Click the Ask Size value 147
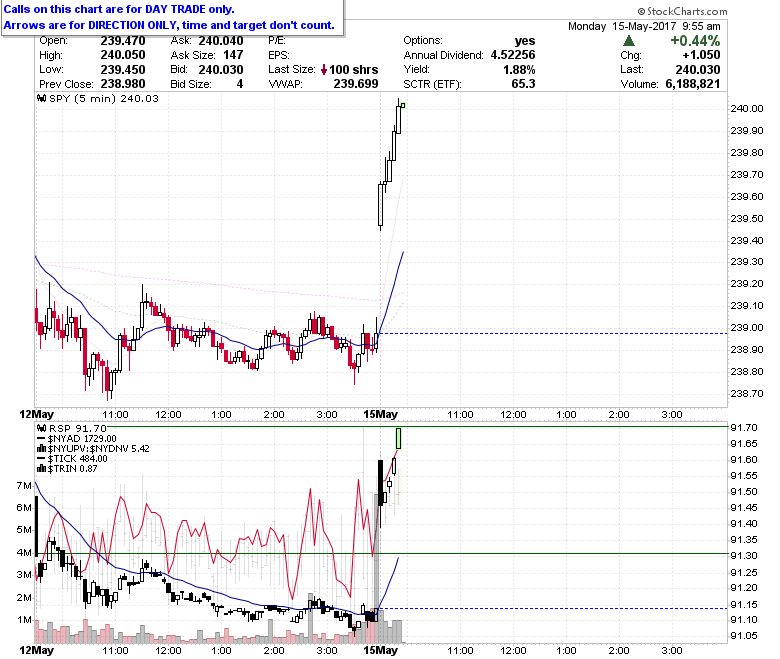The width and height of the screenshot is (780, 659). pos(233,55)
